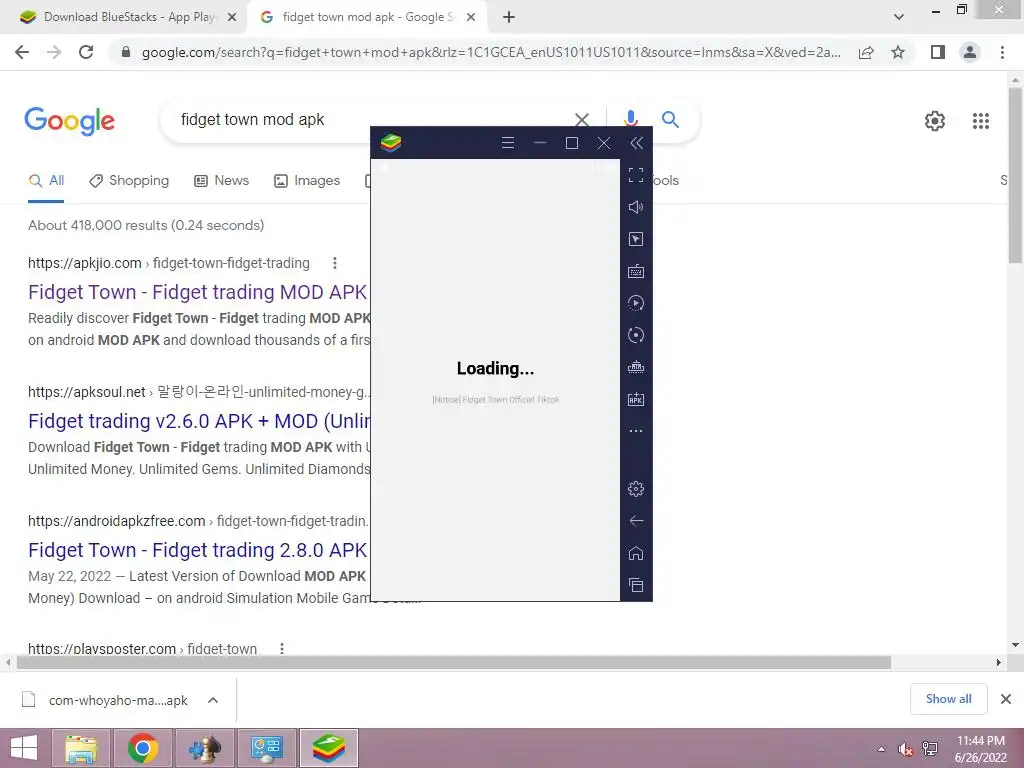Open the BlueStacks more options ellipsis

tap(635, 431)
